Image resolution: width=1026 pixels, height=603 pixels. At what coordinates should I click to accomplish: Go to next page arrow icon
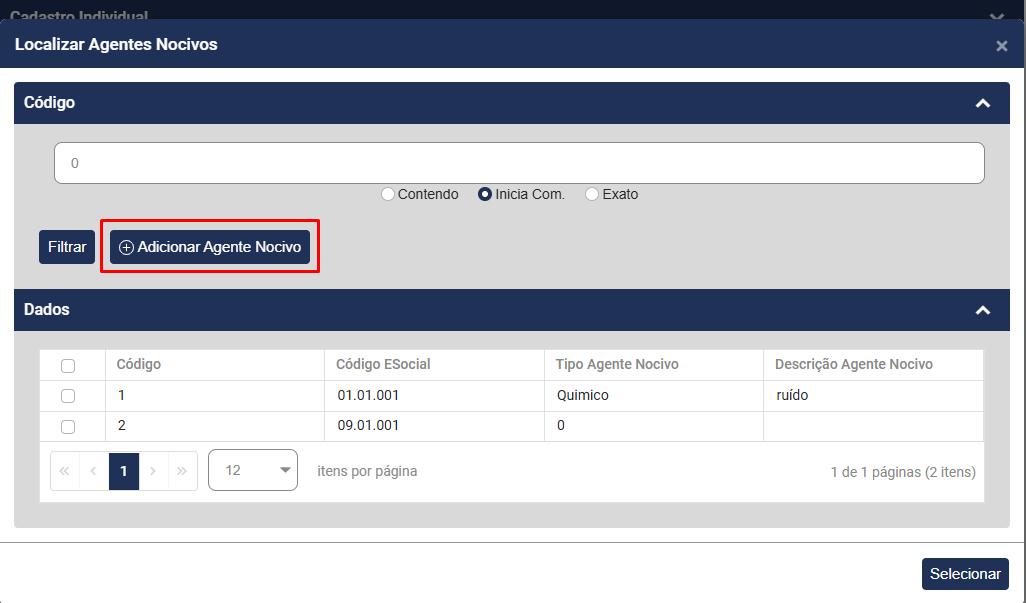pyautogui.click(x=153, y=471)
